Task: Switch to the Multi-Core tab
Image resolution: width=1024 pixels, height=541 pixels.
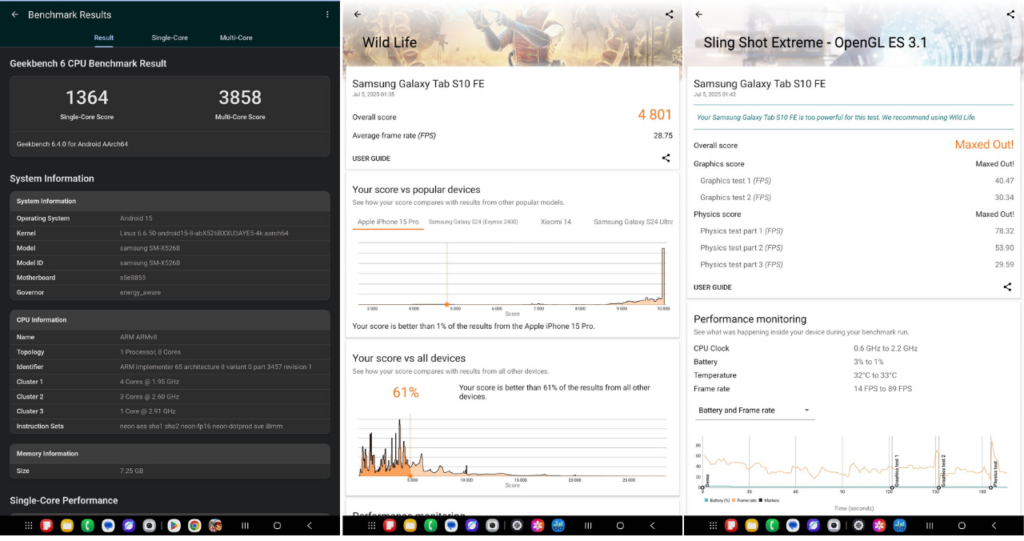Action: click(236, 38)
